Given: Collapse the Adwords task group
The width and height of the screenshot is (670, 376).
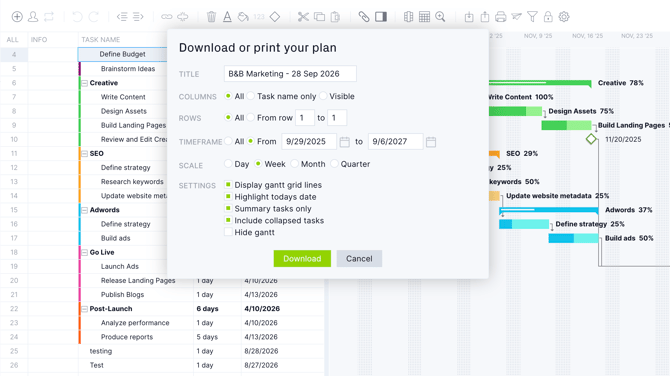Looking at the screenshot, I should [x=85, y=210].
